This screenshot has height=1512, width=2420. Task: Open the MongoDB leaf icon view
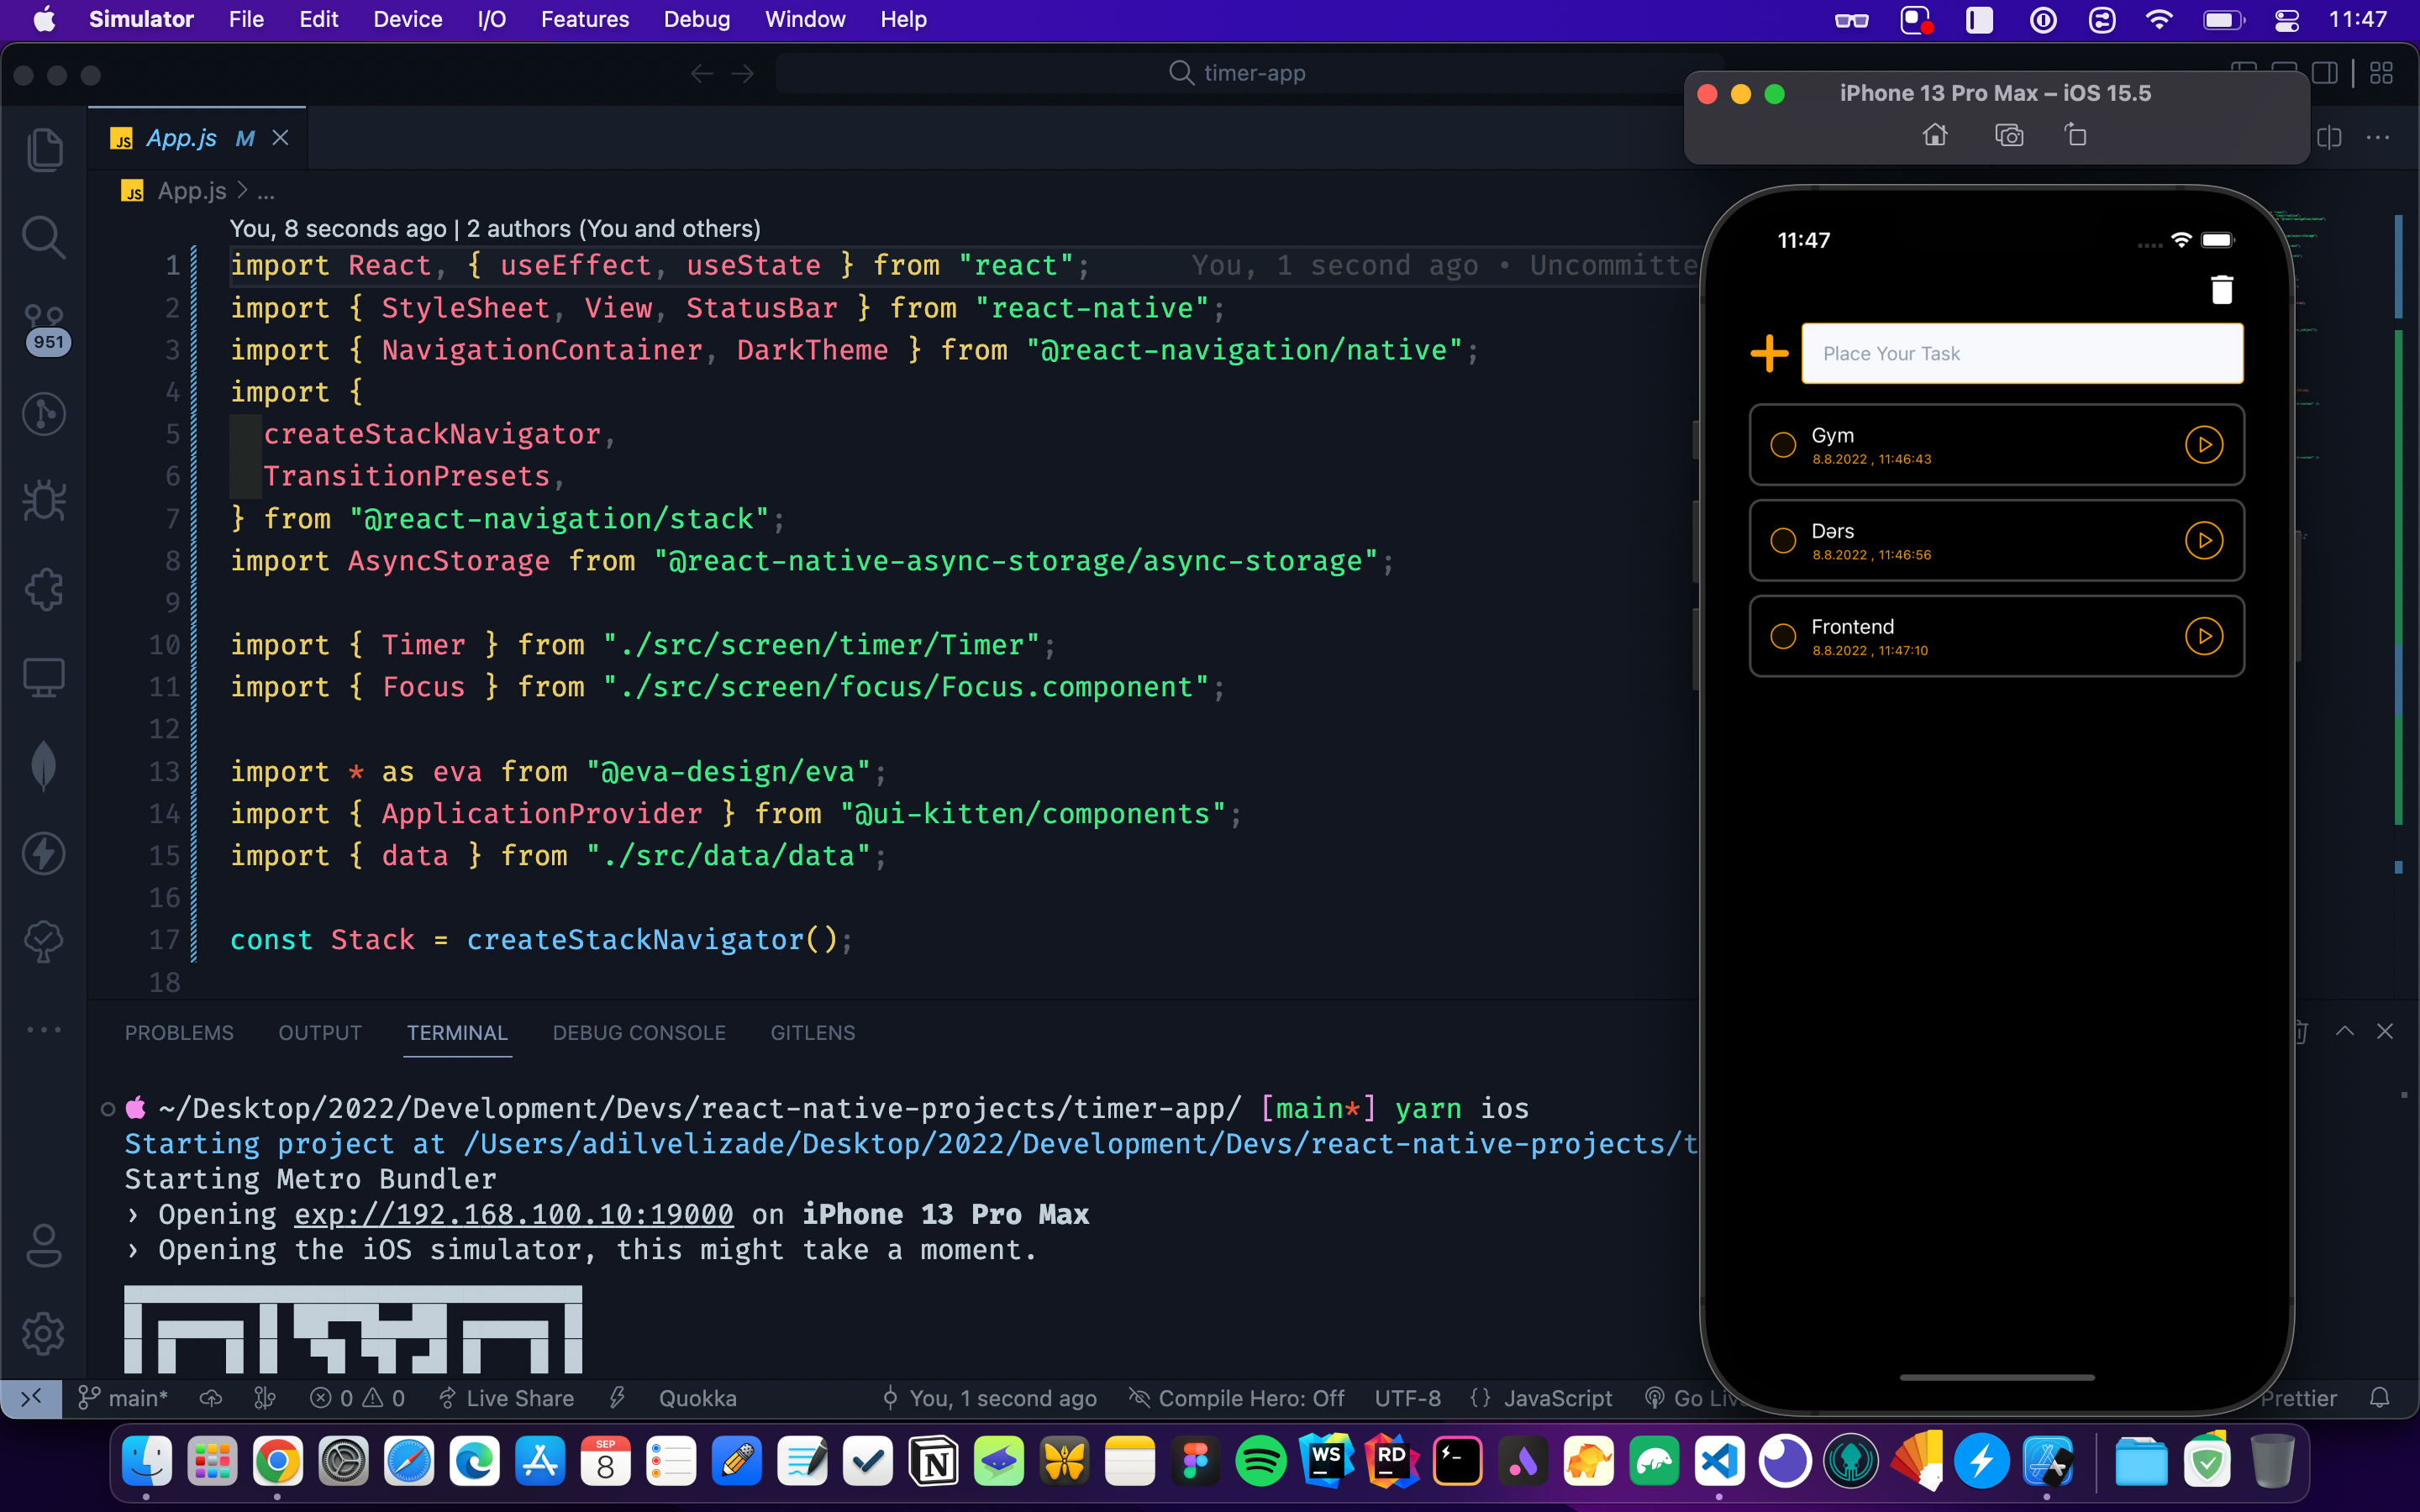(44, 765)
